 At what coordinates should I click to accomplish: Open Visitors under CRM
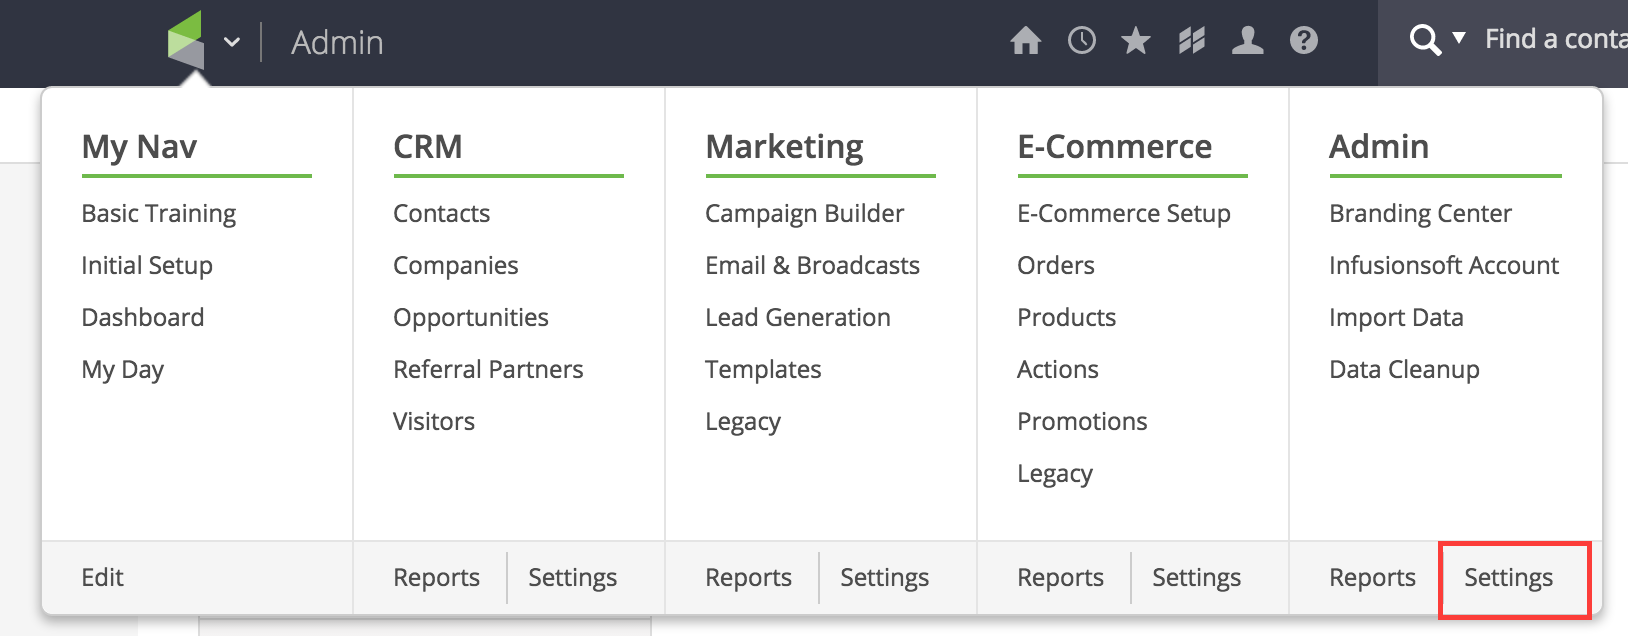pyautogui.click(x=434, y=422)
